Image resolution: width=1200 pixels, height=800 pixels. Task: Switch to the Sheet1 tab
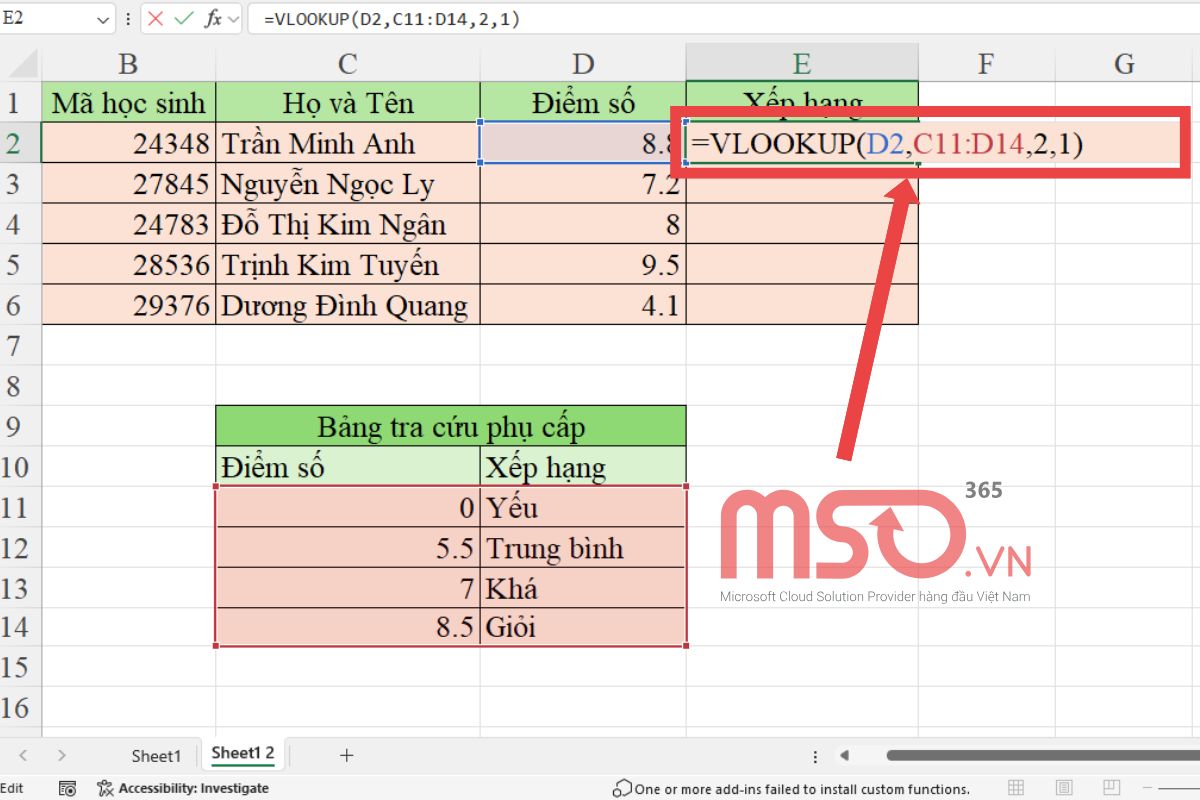click(156, 755)
